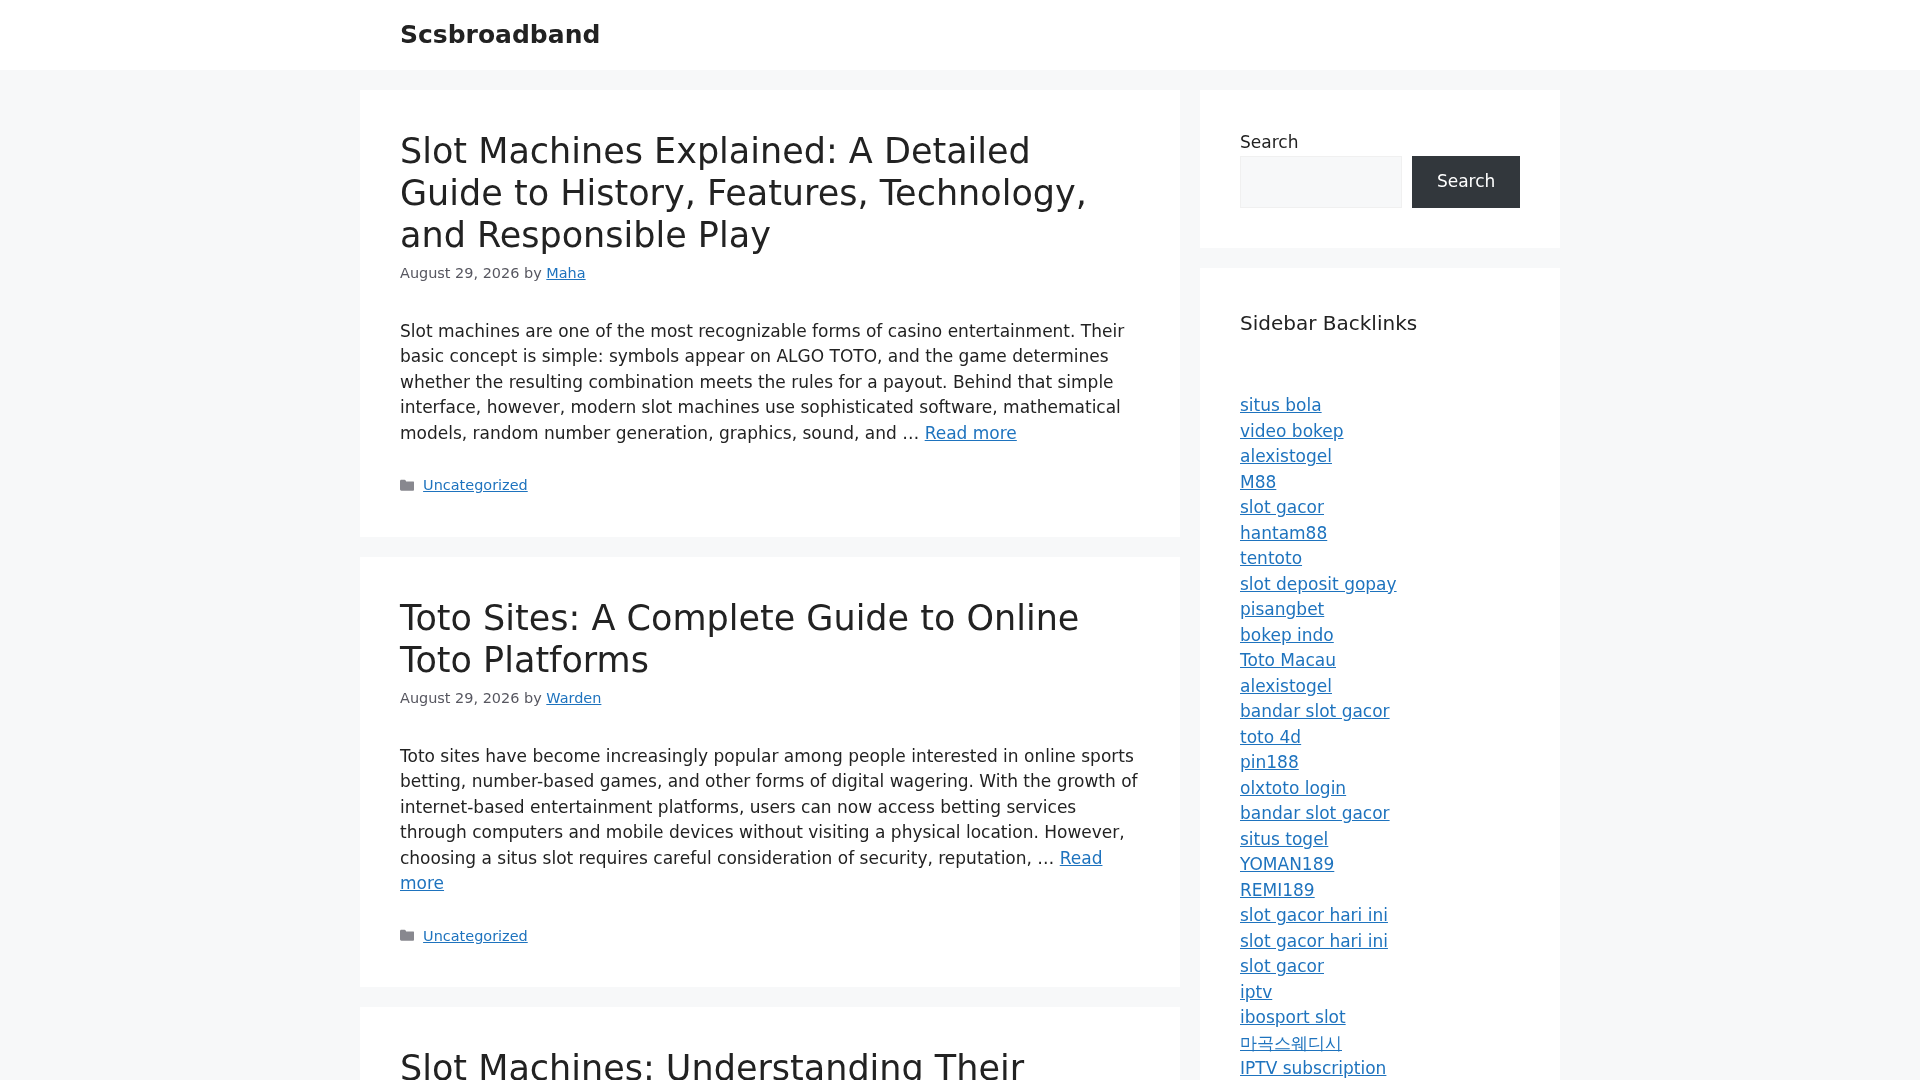Open the M88 sidebar link
Image resolution: width=1920 pixels, height=1080 pixels.
point(1258,482)
